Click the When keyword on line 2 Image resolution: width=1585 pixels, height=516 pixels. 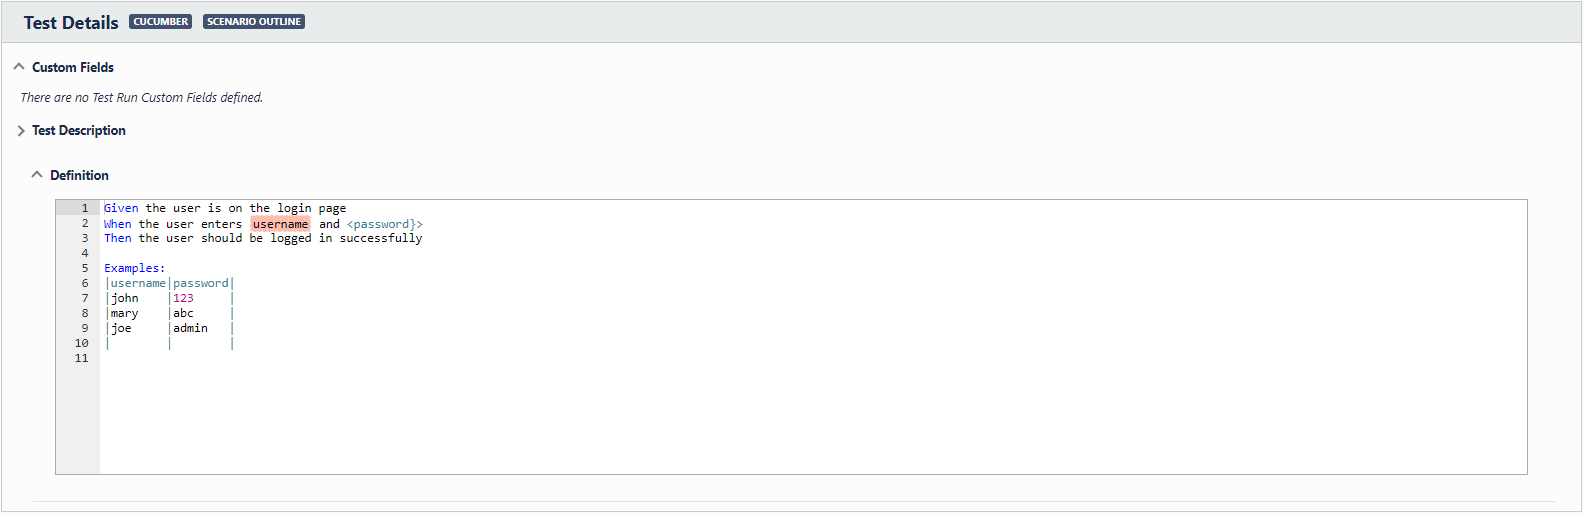(x=118, y=224)
